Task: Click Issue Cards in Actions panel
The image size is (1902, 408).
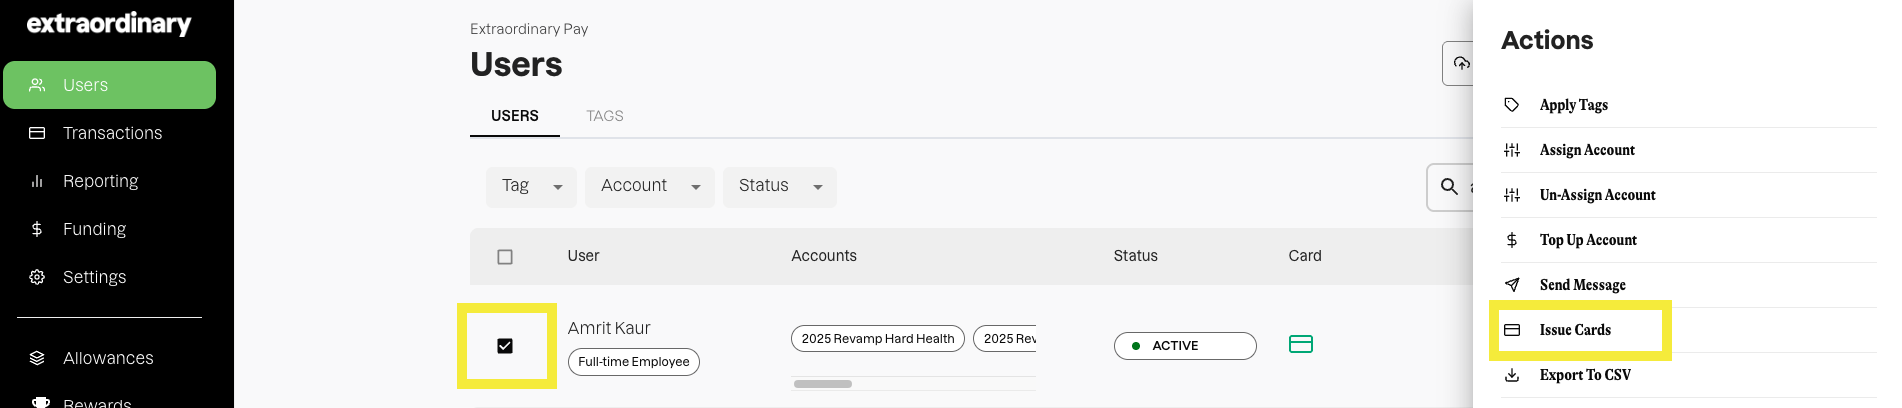Action: click(1574, 330)
